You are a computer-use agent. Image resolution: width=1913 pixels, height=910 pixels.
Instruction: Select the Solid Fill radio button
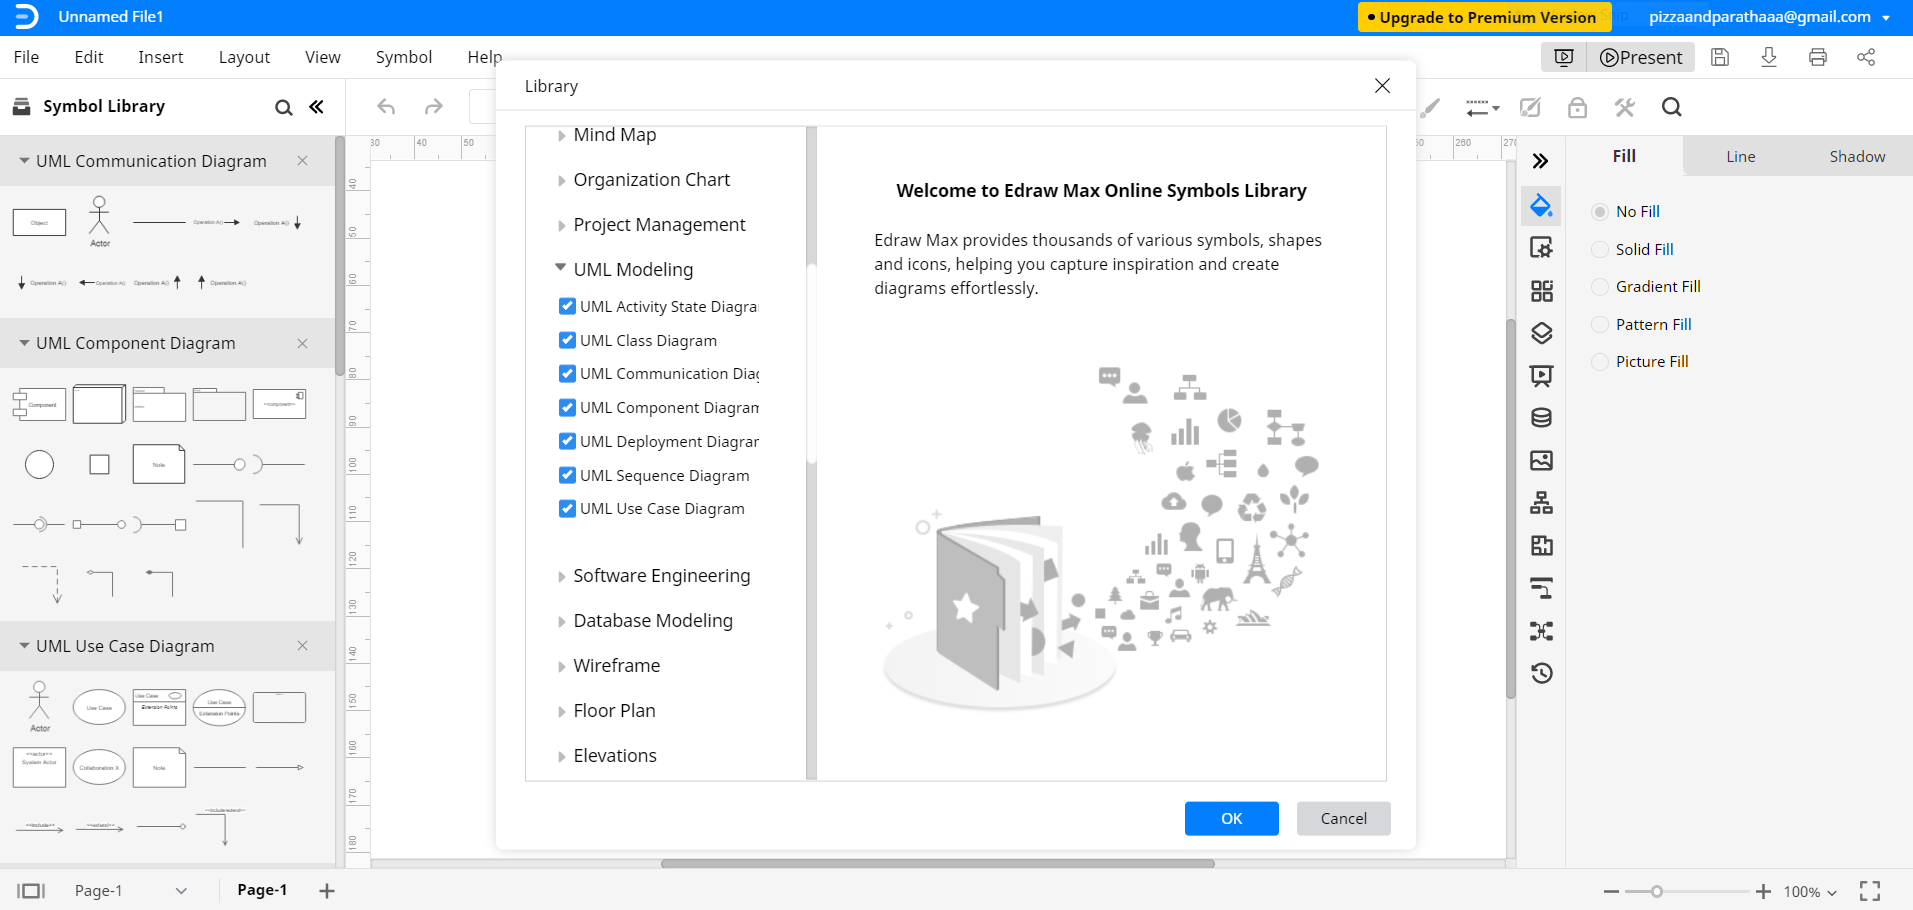coord(1600,249)
